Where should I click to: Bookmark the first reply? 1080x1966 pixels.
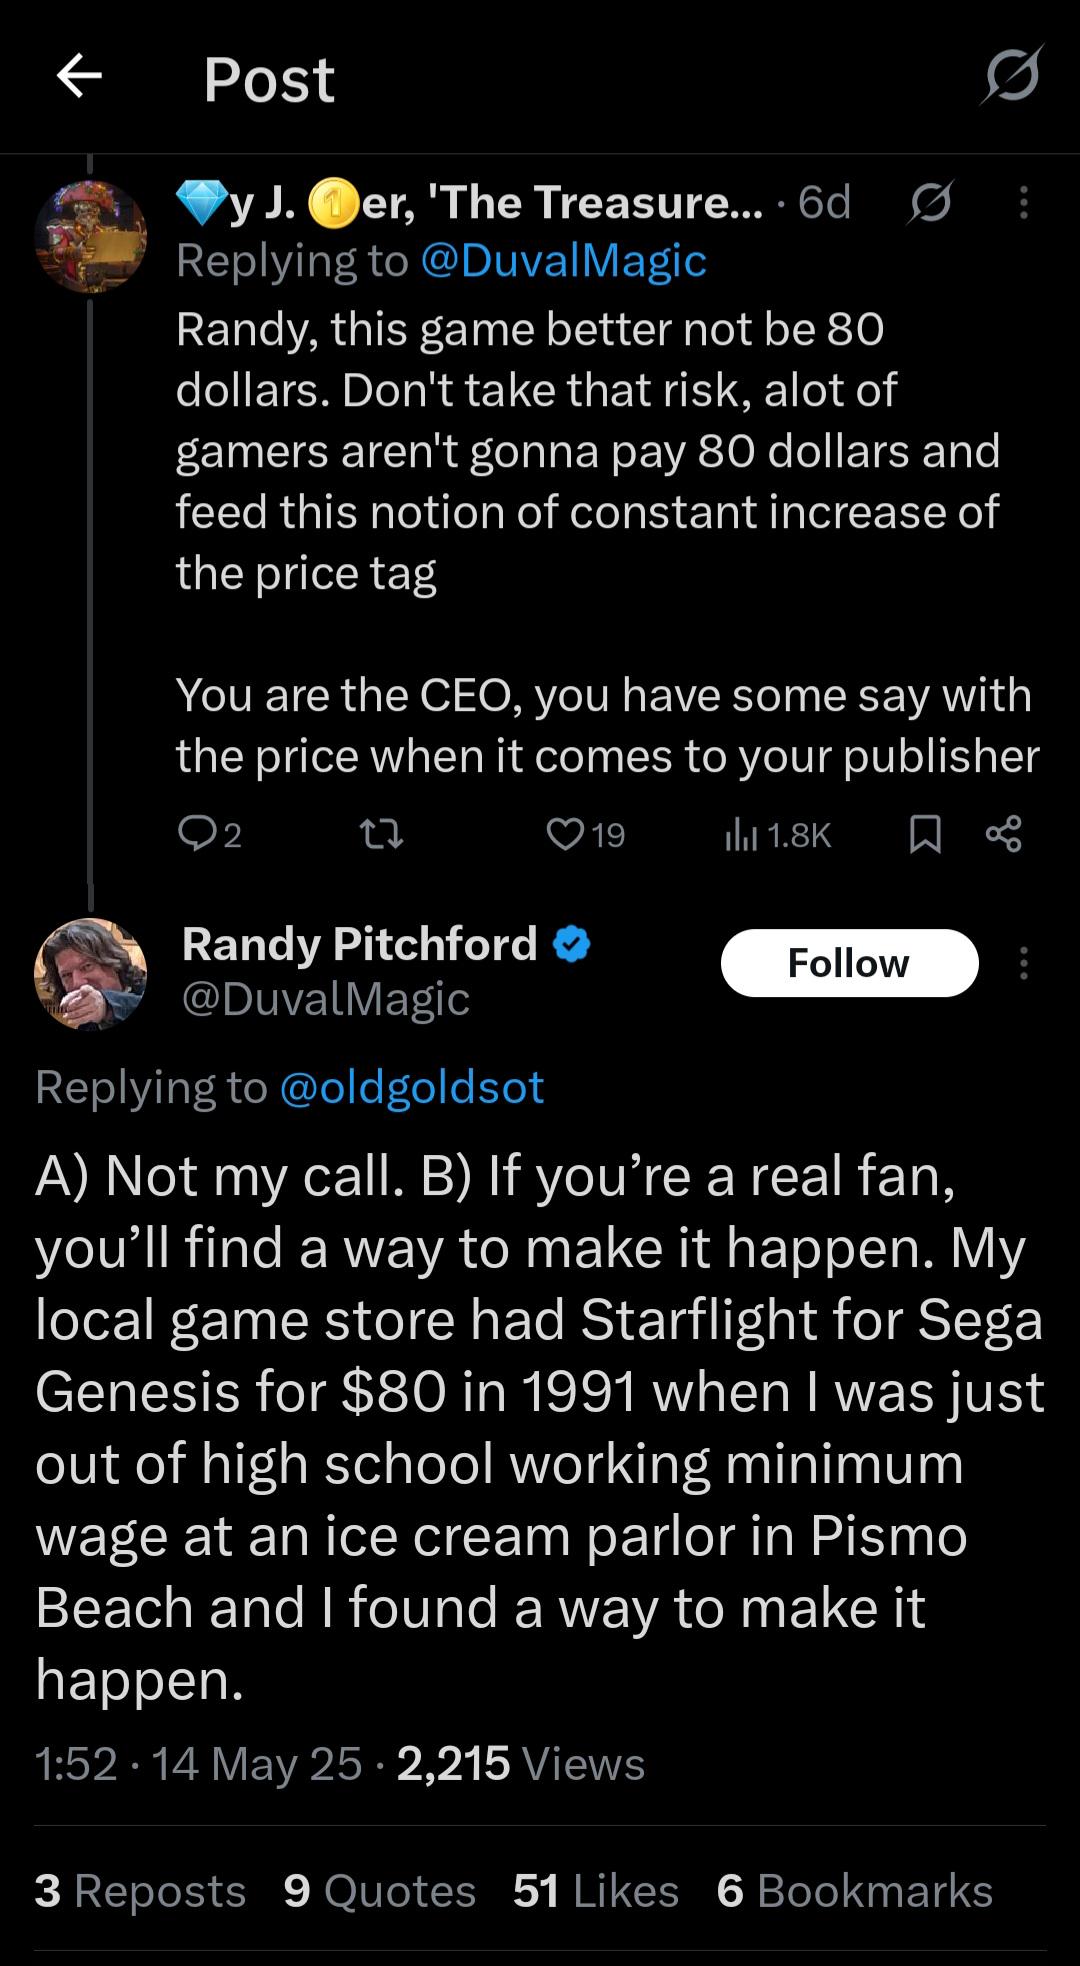(925, 833)
